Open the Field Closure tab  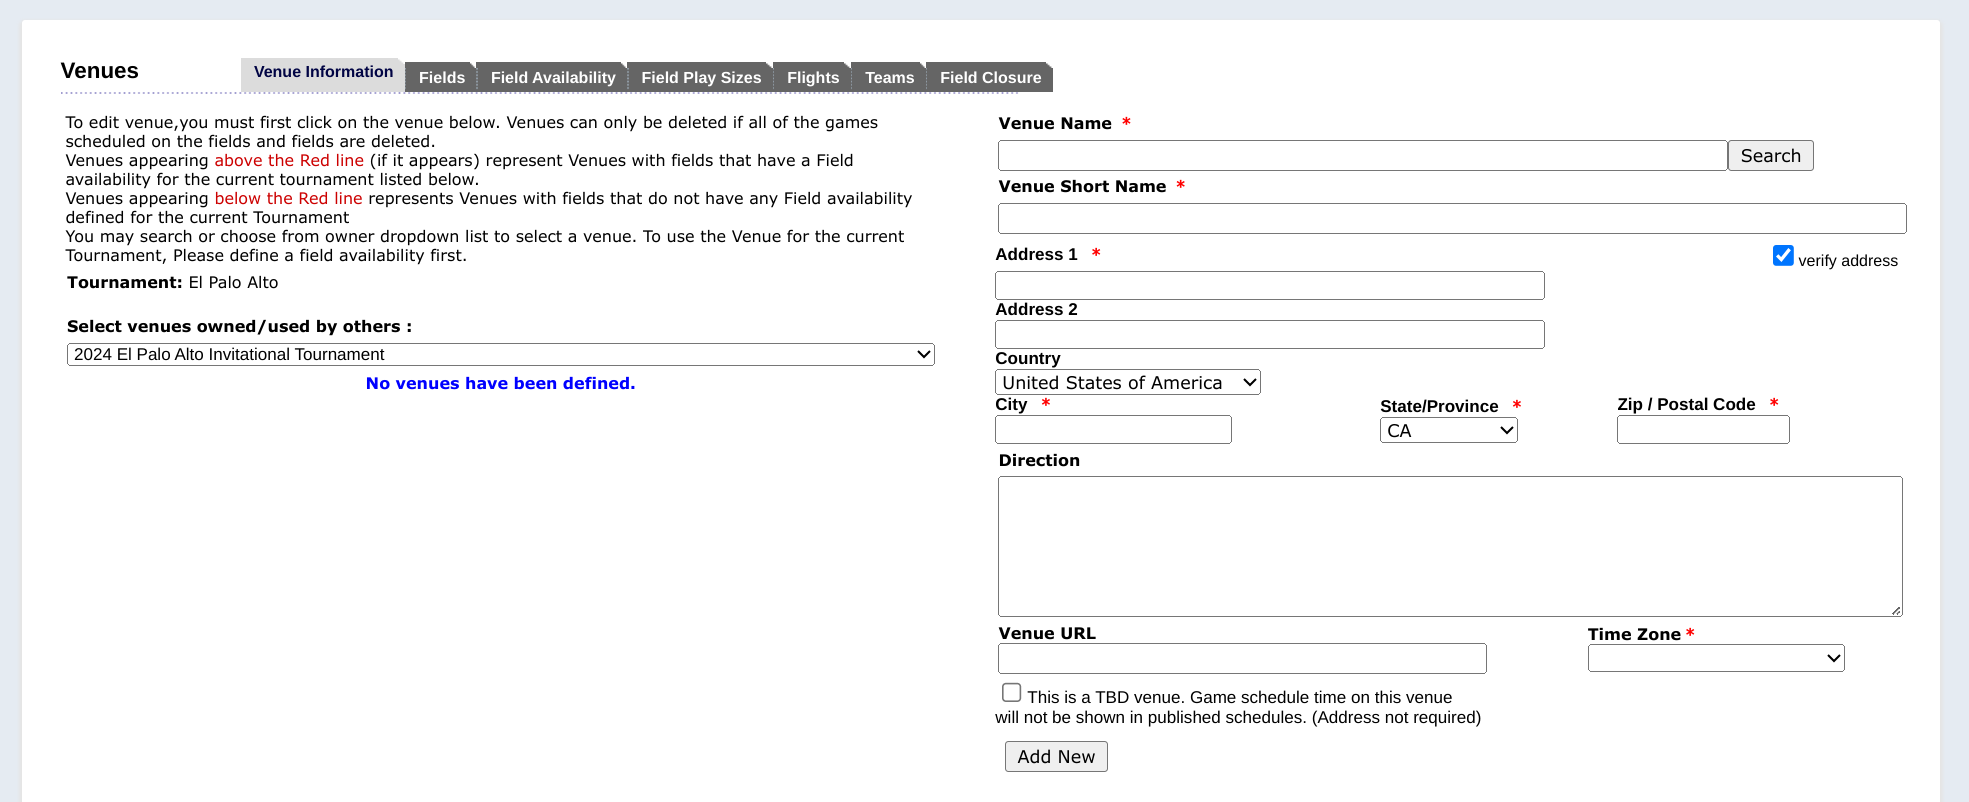[989, 78]
